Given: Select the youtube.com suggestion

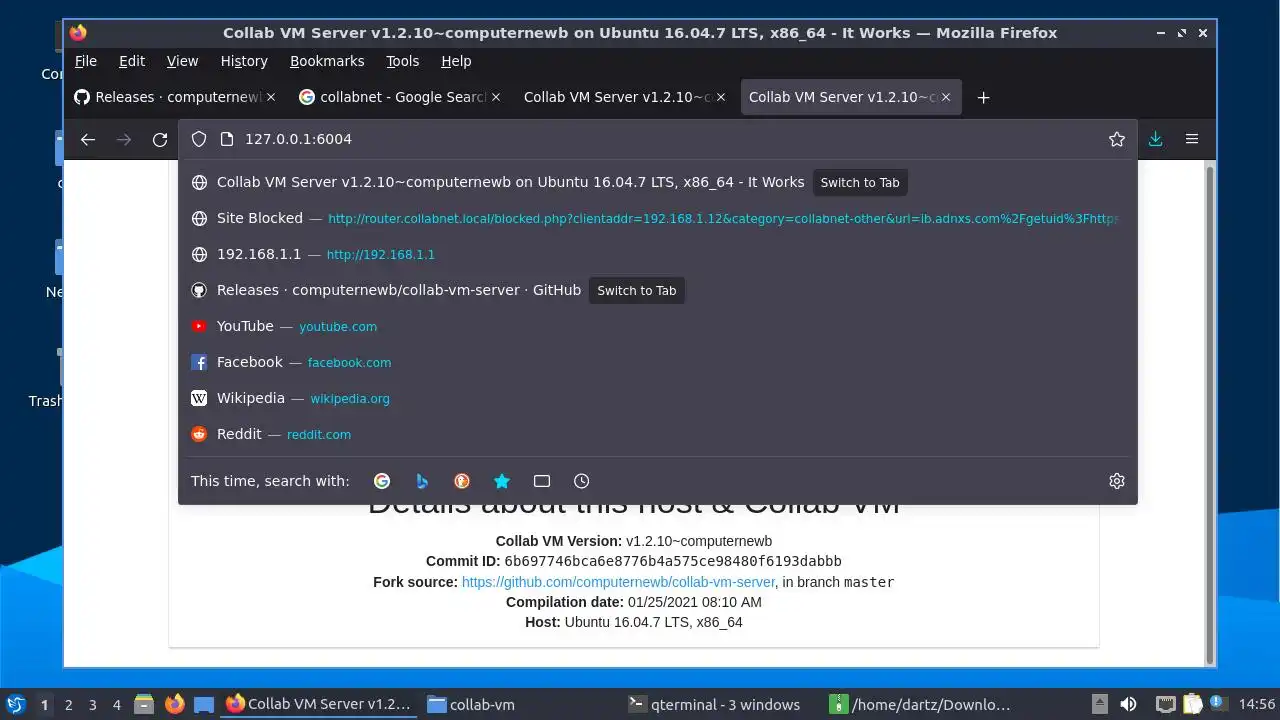Looking at the screenshot, I should click(658, 326).
